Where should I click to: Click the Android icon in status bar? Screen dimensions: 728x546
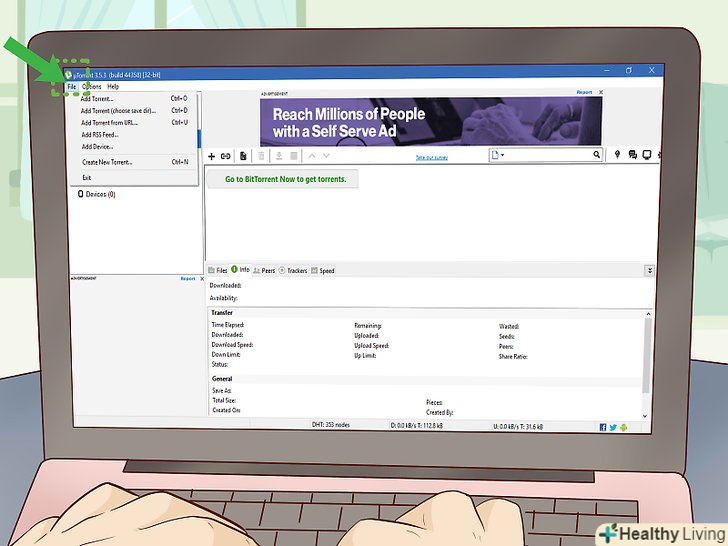coord(624,427)
